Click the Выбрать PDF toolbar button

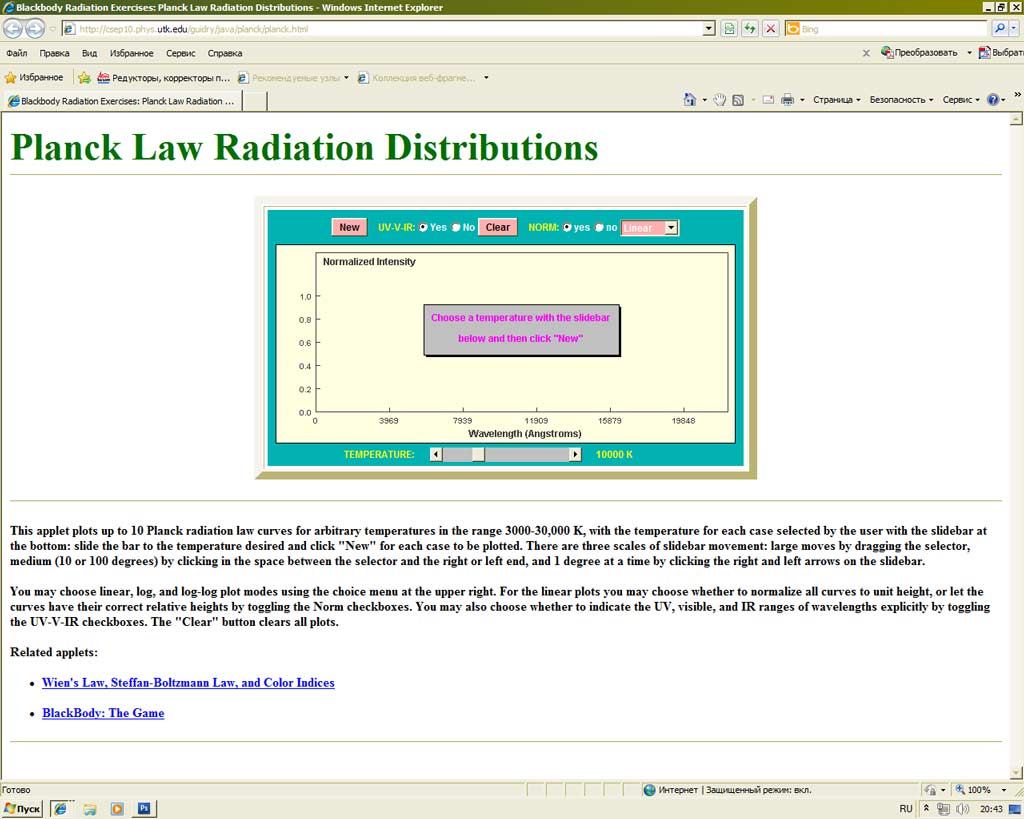click(1000, 53)
